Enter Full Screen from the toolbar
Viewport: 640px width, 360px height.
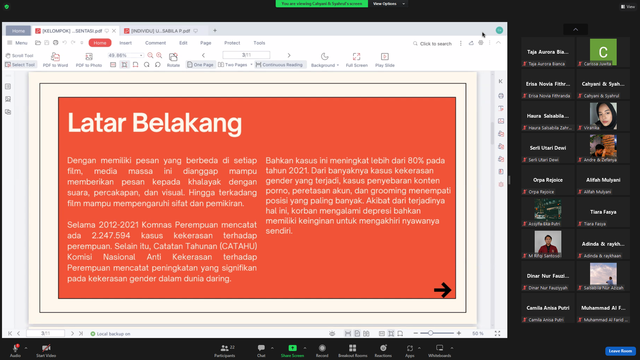coord(356,60)
